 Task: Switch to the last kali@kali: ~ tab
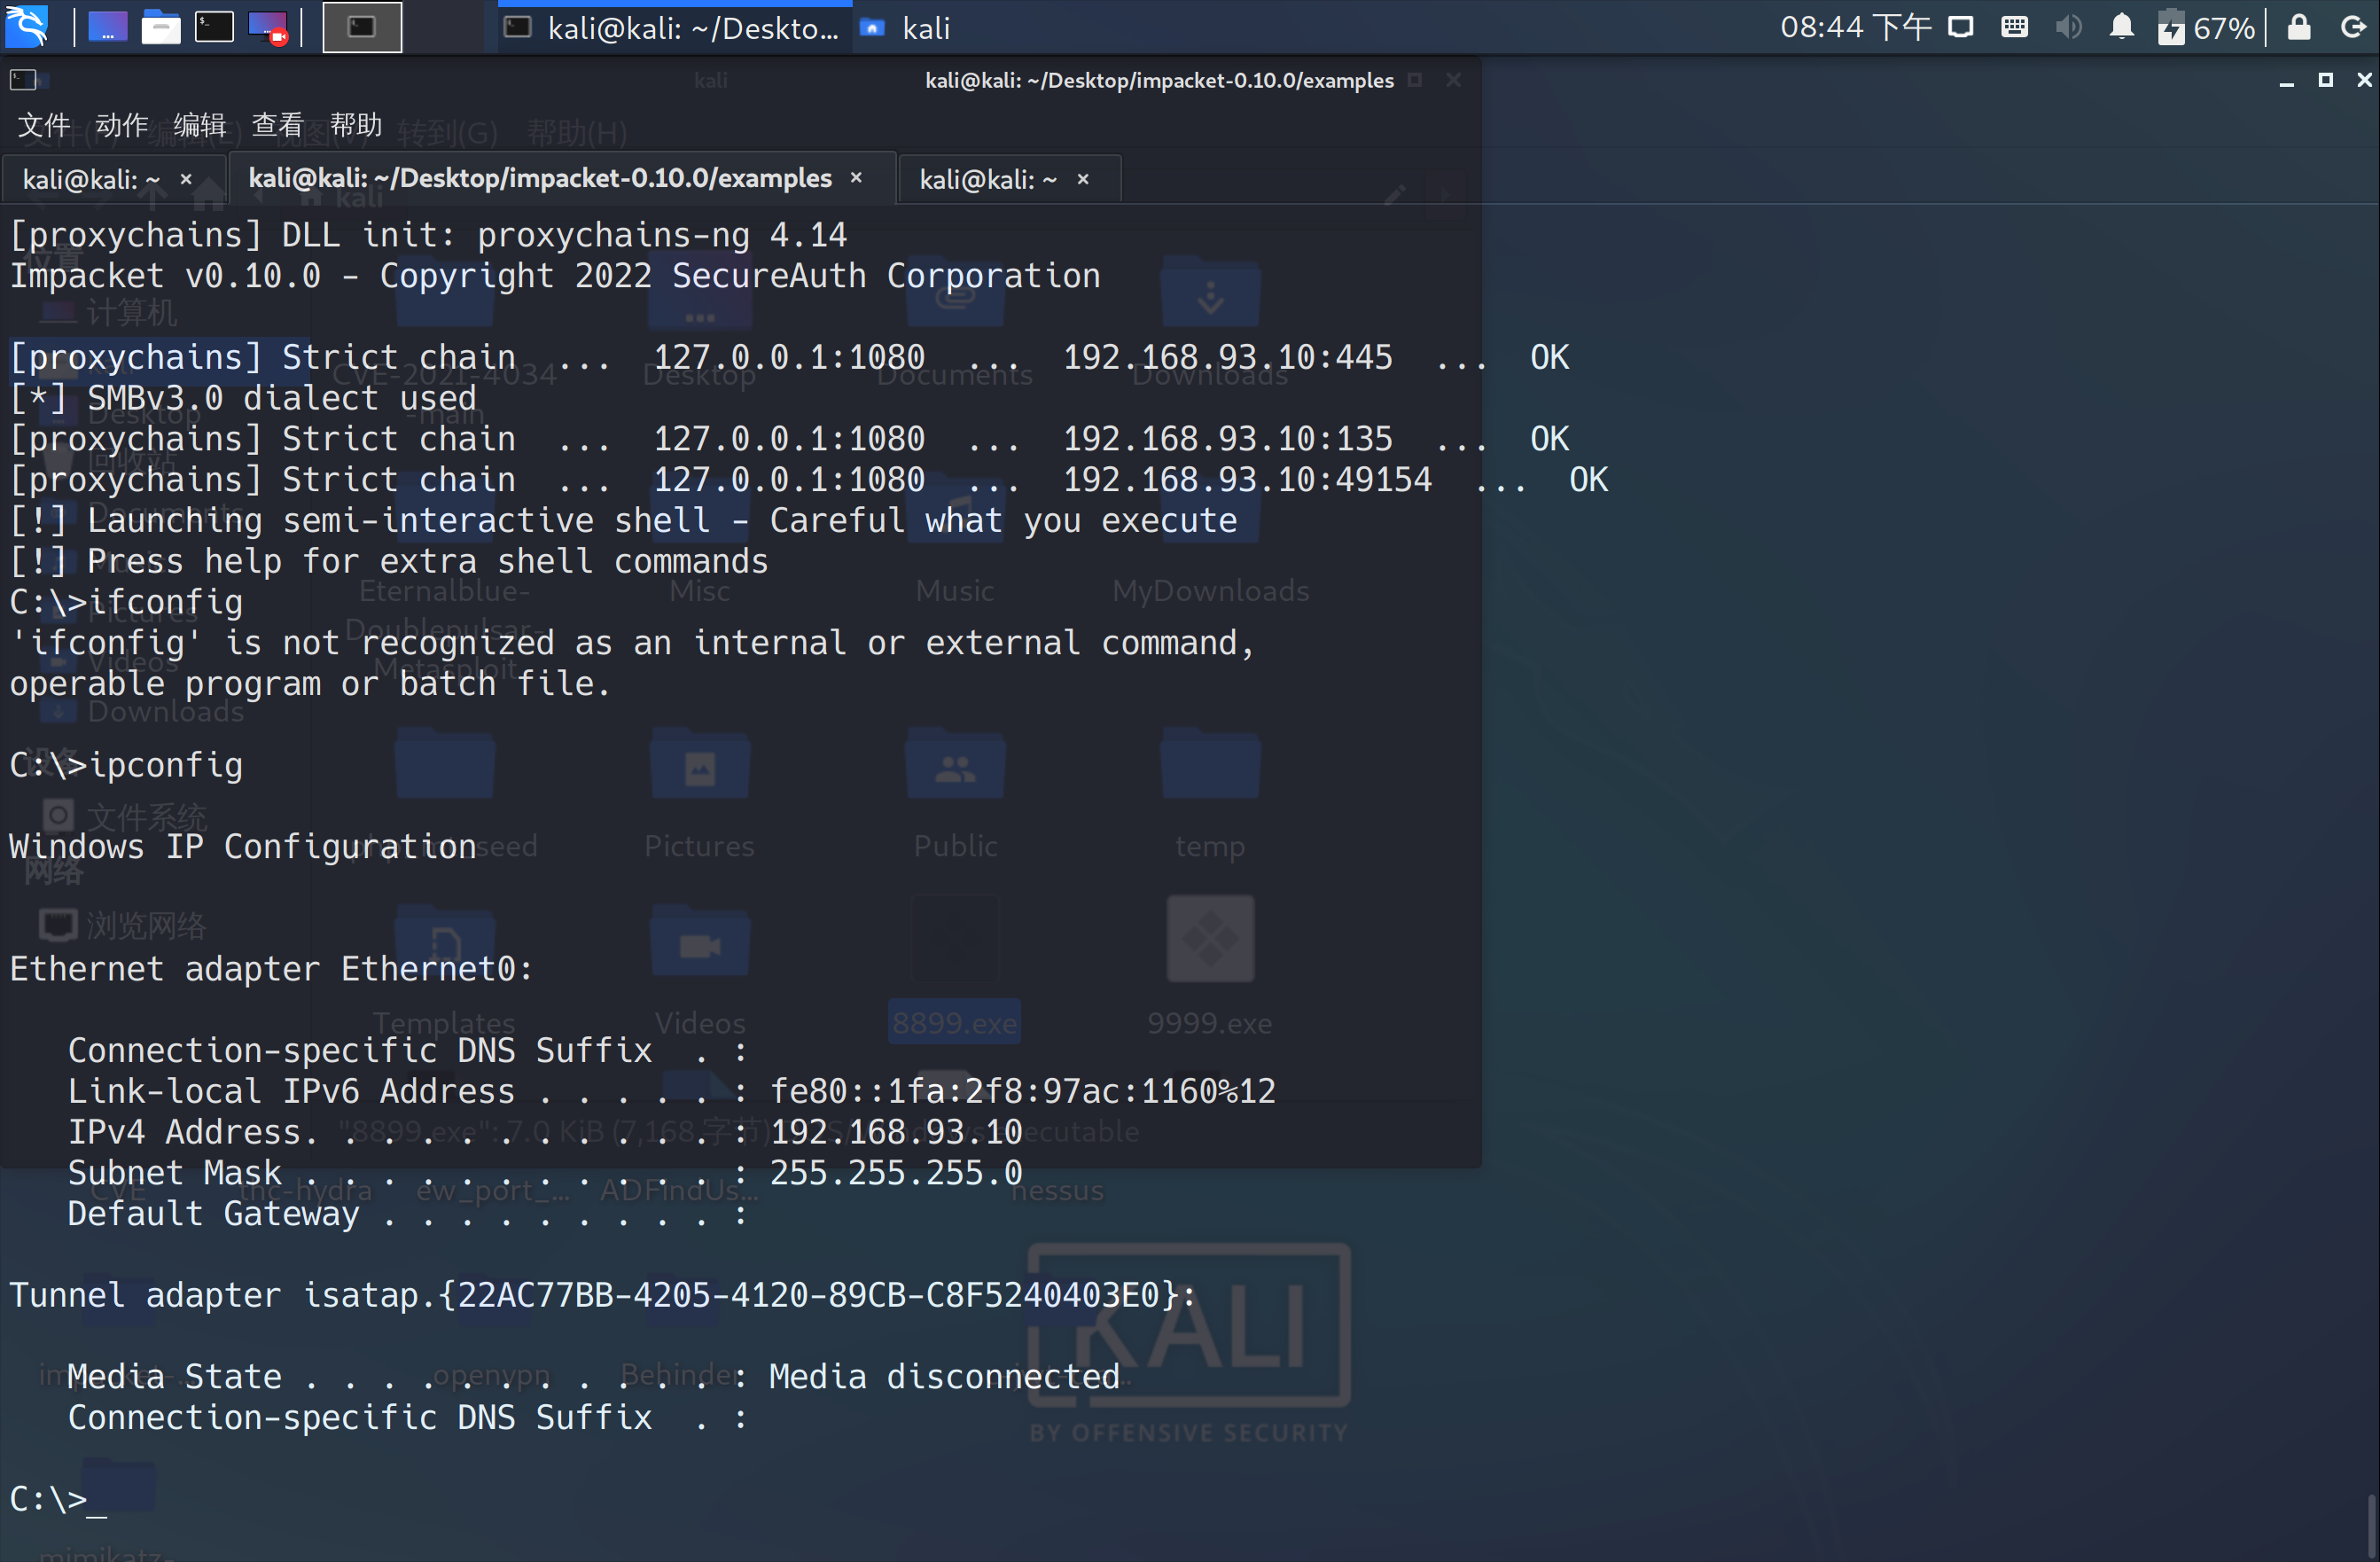pyautogui.click(x=987, y=179)
